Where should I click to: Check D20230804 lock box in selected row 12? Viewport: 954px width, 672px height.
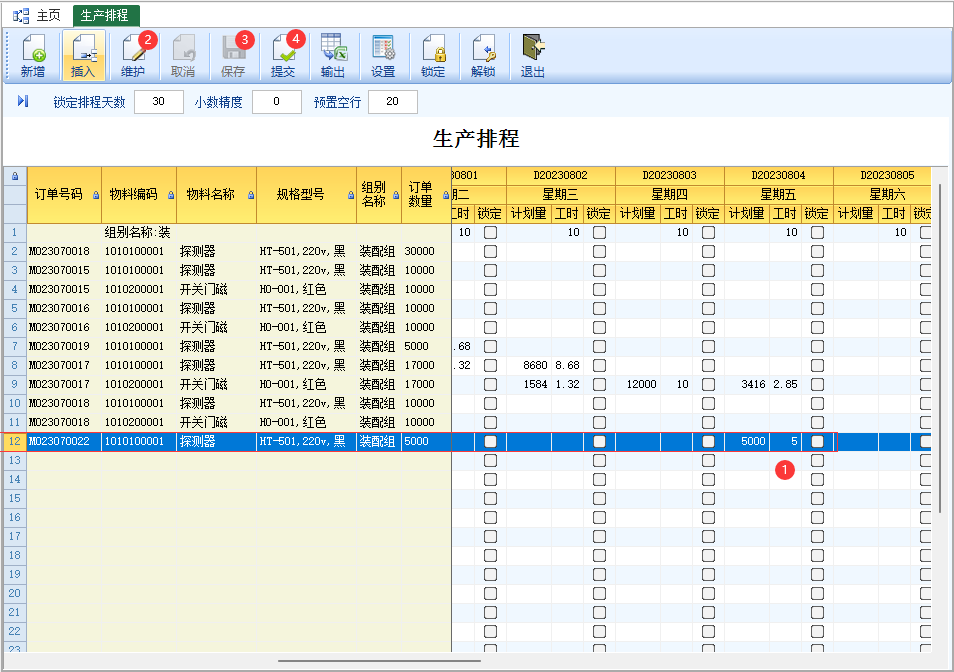[817, 442]
